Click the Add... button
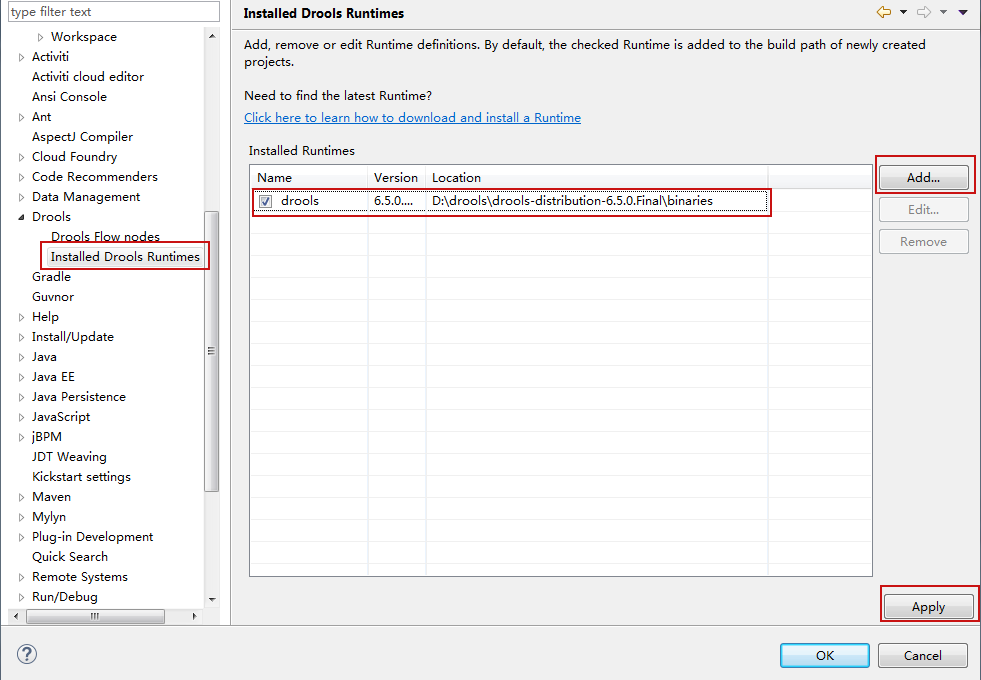This screenshot has height=680, width=981. pos(923,177)
